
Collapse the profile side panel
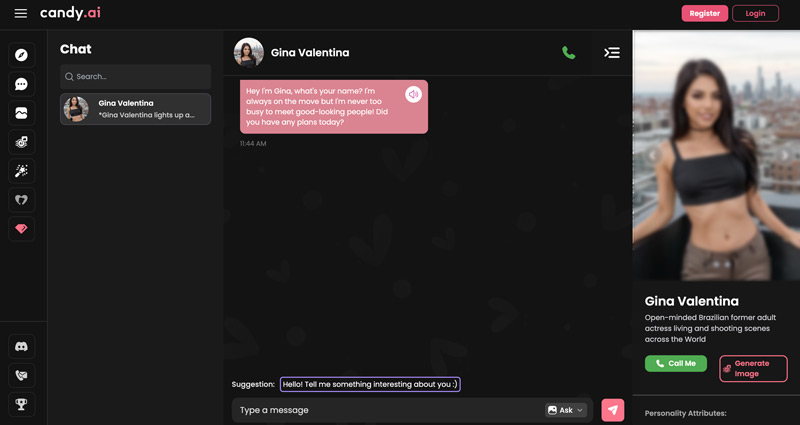(x=612, y=53)
